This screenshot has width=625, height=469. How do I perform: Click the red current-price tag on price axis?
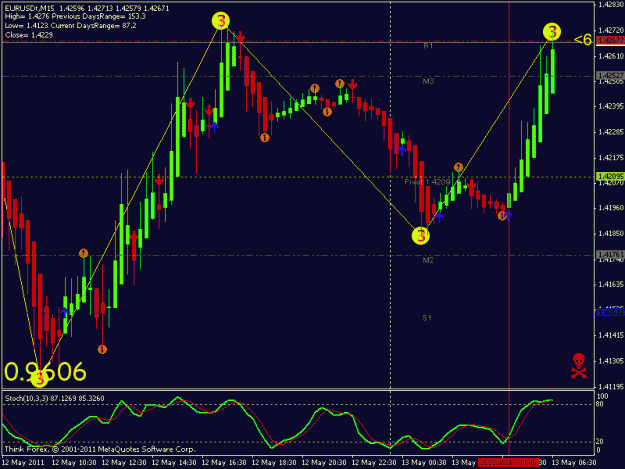[610, 41]
